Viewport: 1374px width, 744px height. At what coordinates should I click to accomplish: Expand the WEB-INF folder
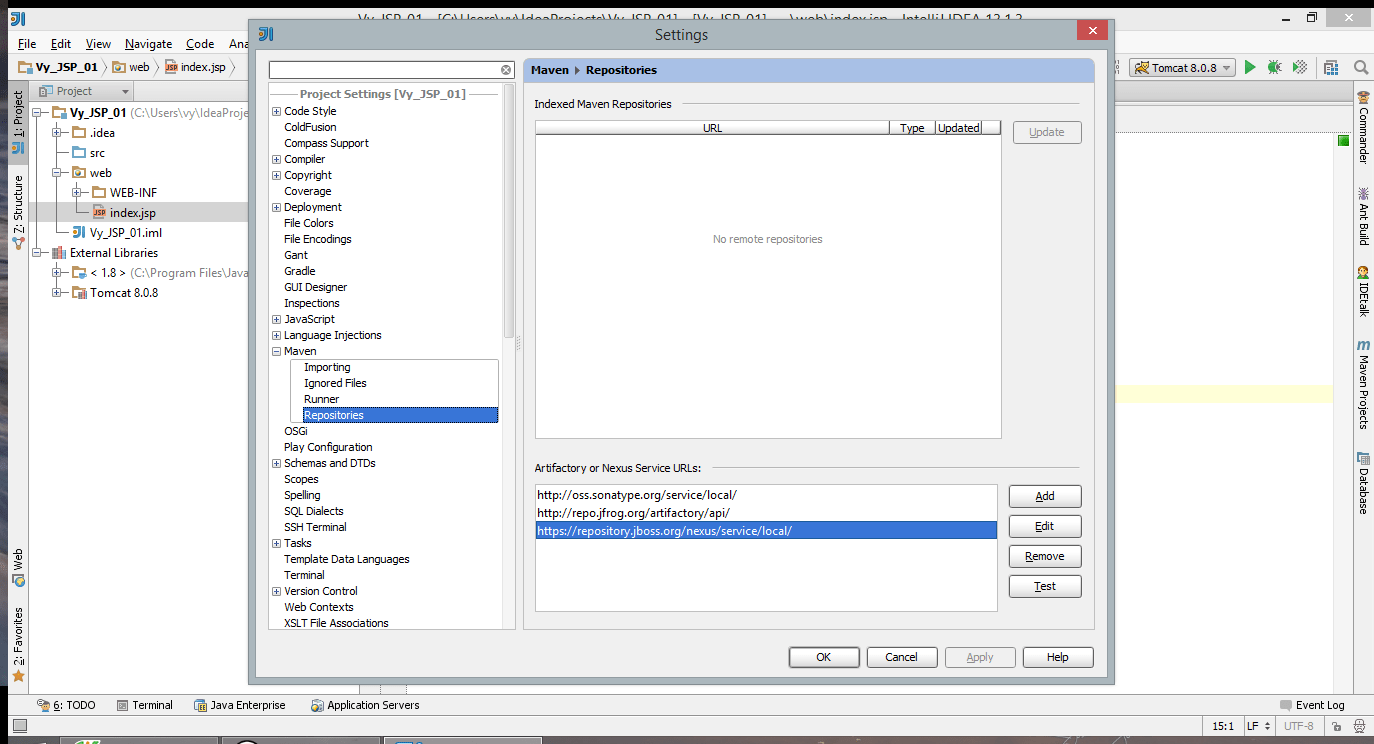click(x=76, y=193)
